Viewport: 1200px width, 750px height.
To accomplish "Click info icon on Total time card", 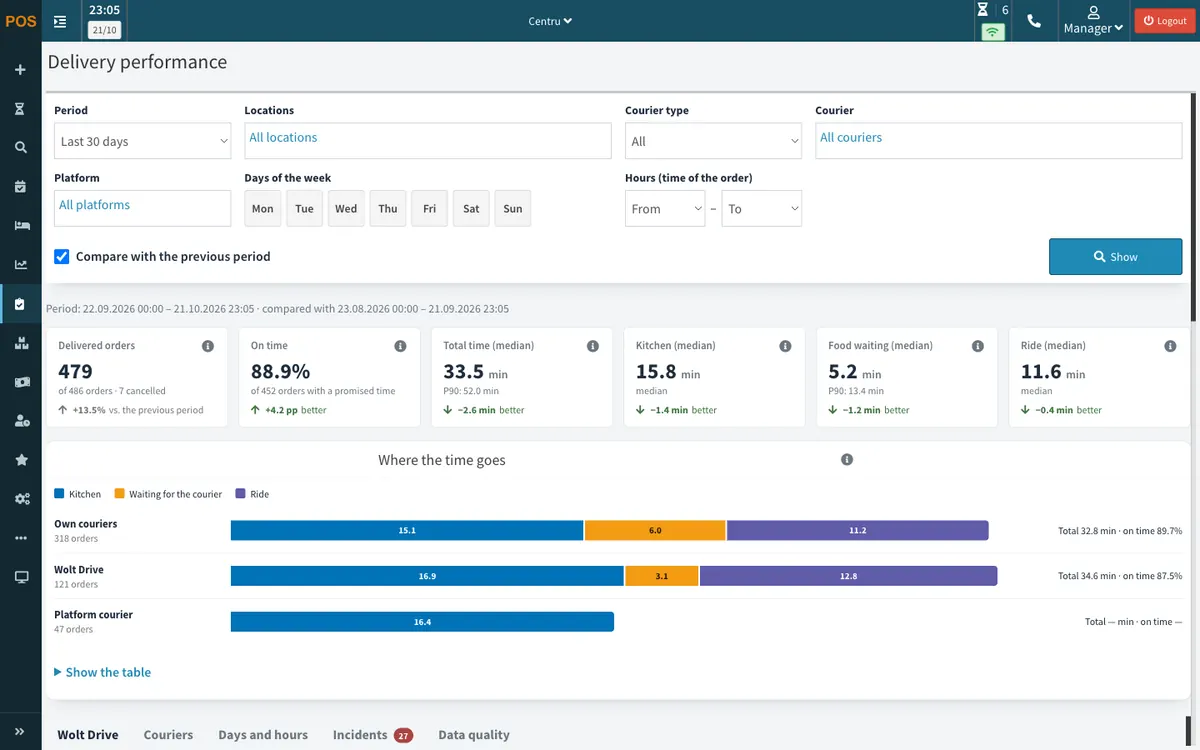I will click(x=593, y=346).
